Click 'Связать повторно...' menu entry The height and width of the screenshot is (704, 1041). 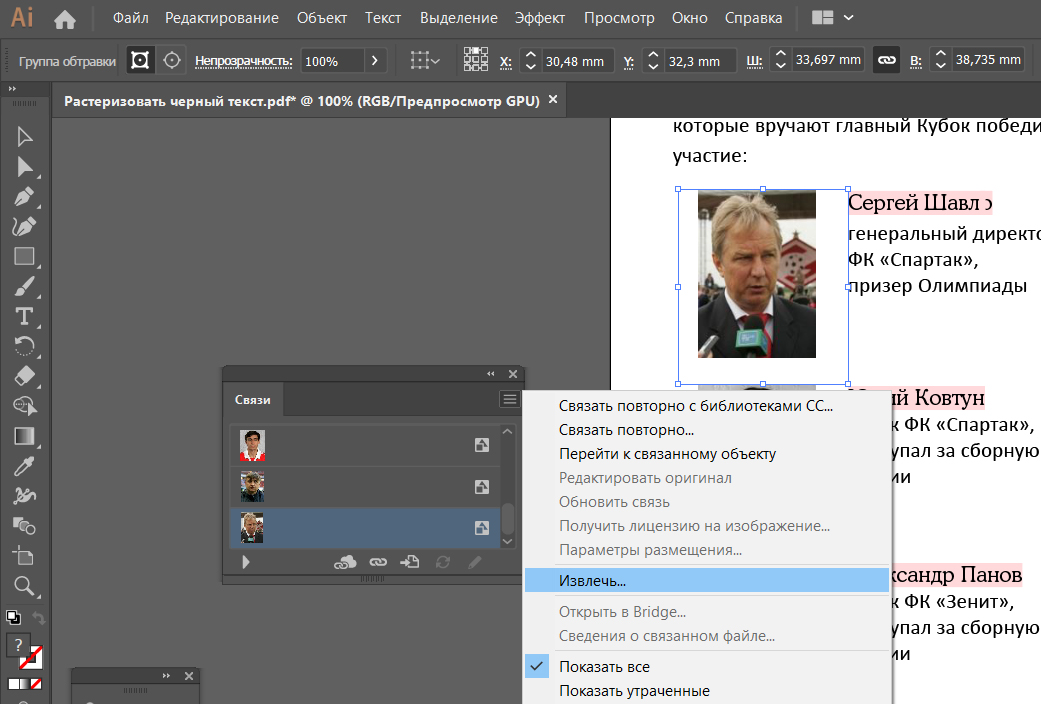point(626,430)
